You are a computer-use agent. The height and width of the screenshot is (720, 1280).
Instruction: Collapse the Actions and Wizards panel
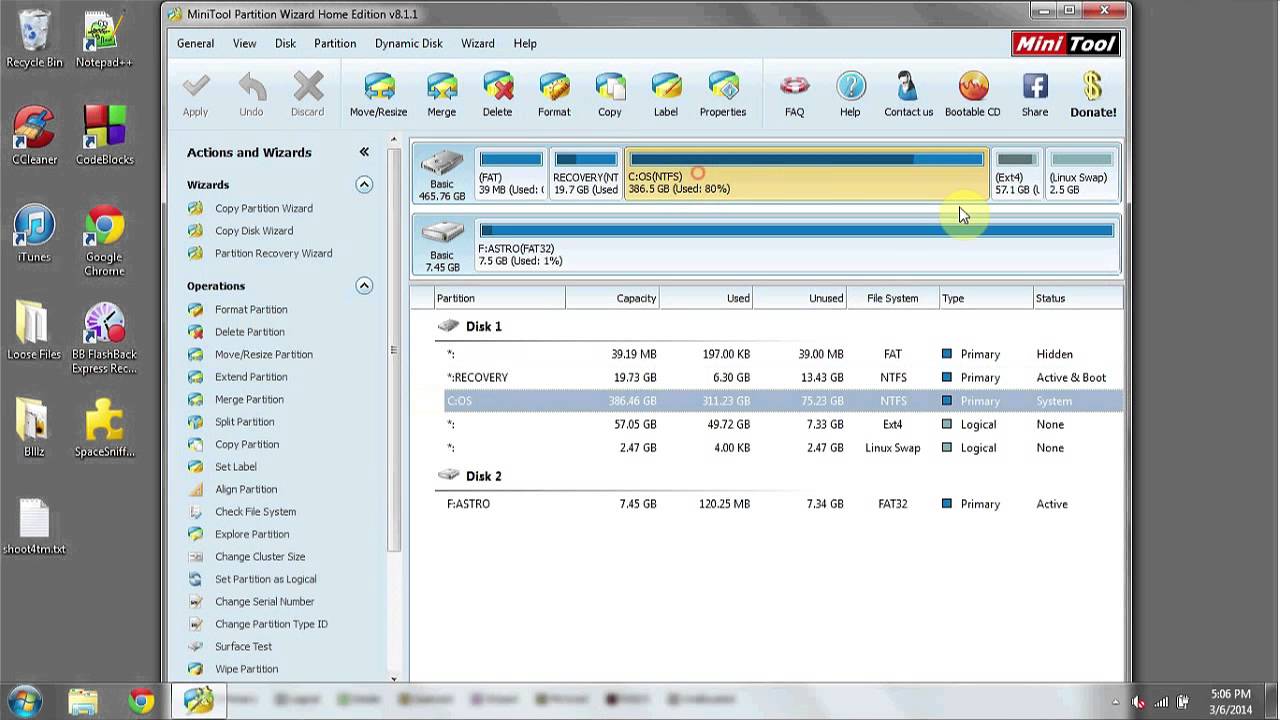point(364,152)
